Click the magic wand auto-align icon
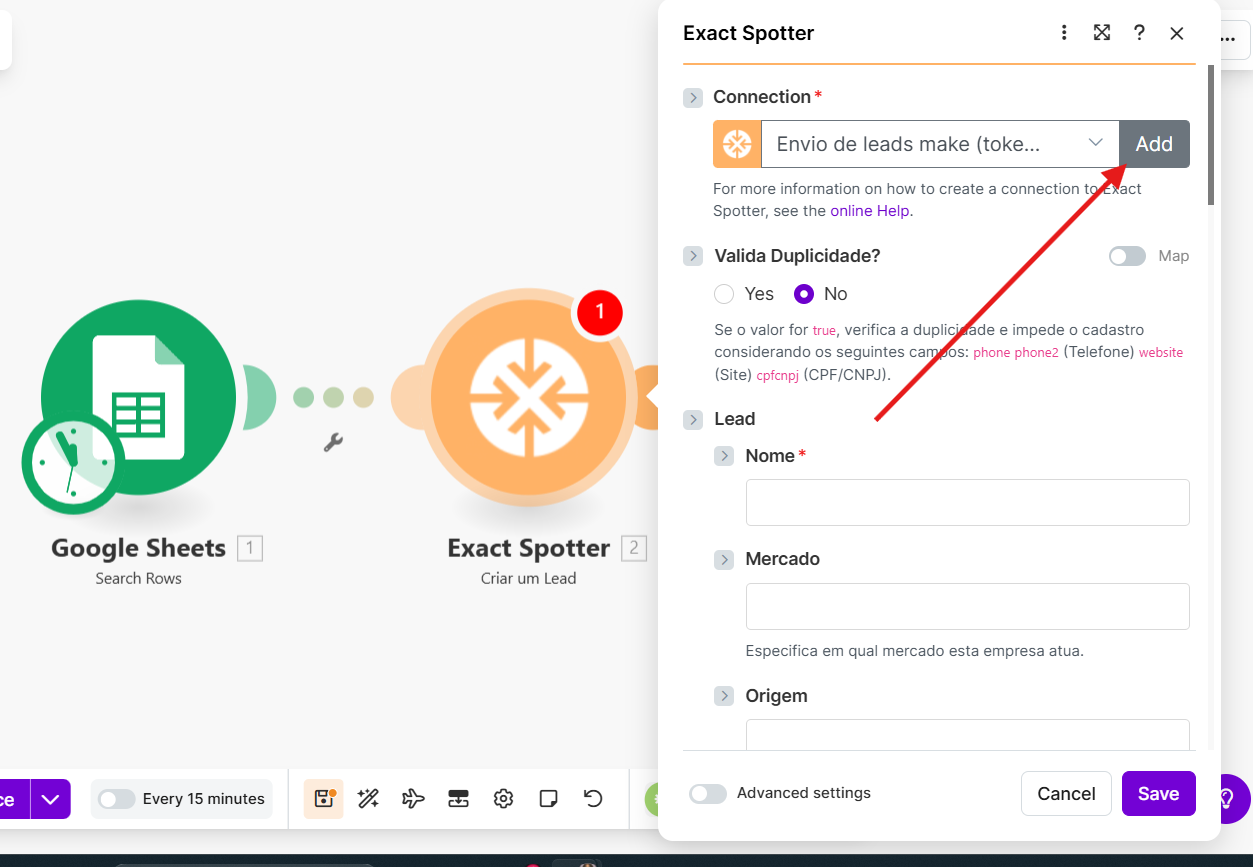 [368, 798]
